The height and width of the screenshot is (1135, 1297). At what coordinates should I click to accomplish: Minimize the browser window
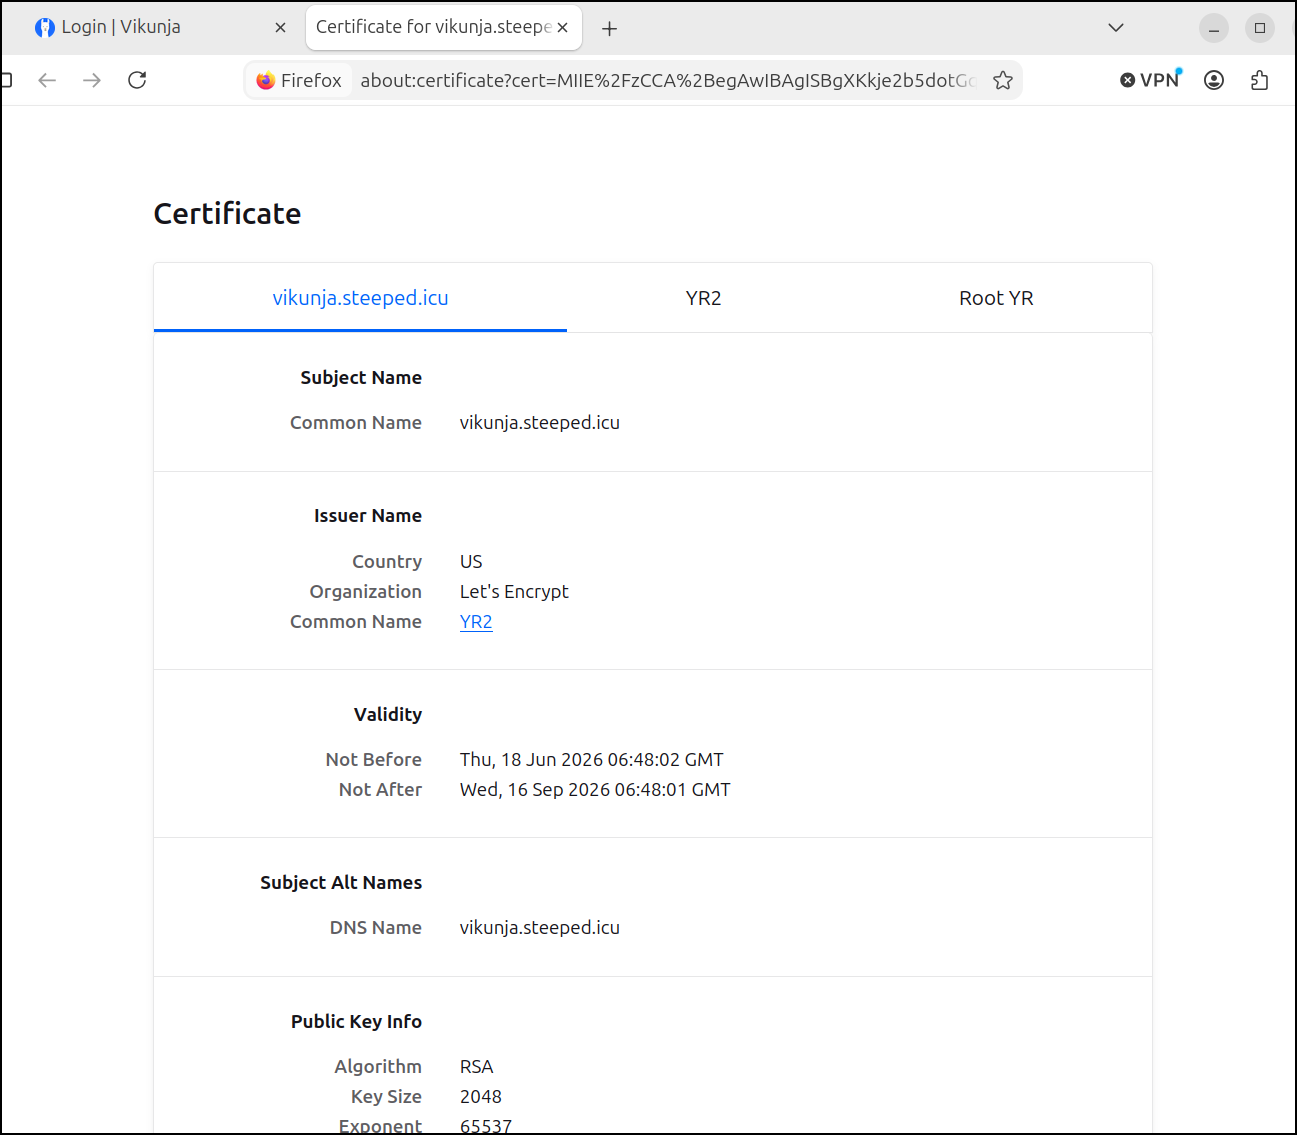tap(1214, 28)
